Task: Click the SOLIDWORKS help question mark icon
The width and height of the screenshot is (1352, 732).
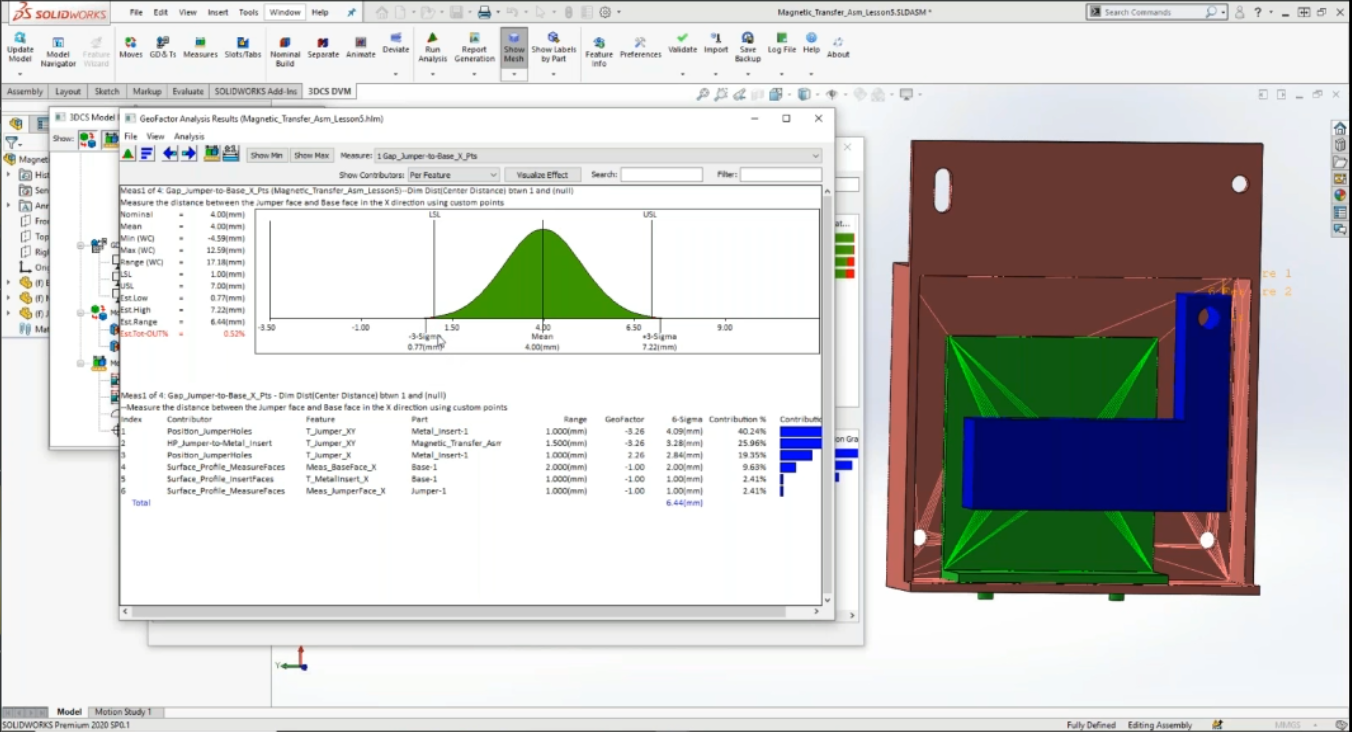Action: (x=1258, y=12)
